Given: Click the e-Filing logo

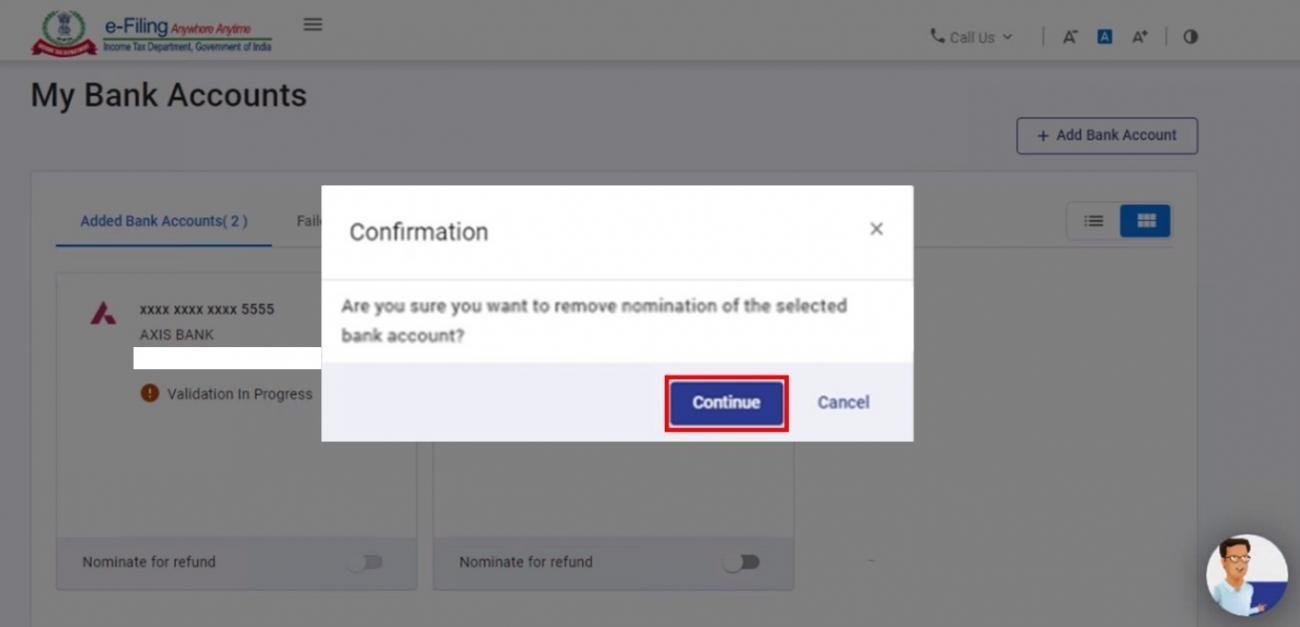Looking at the screenshot, I should [x=152, y=33].
